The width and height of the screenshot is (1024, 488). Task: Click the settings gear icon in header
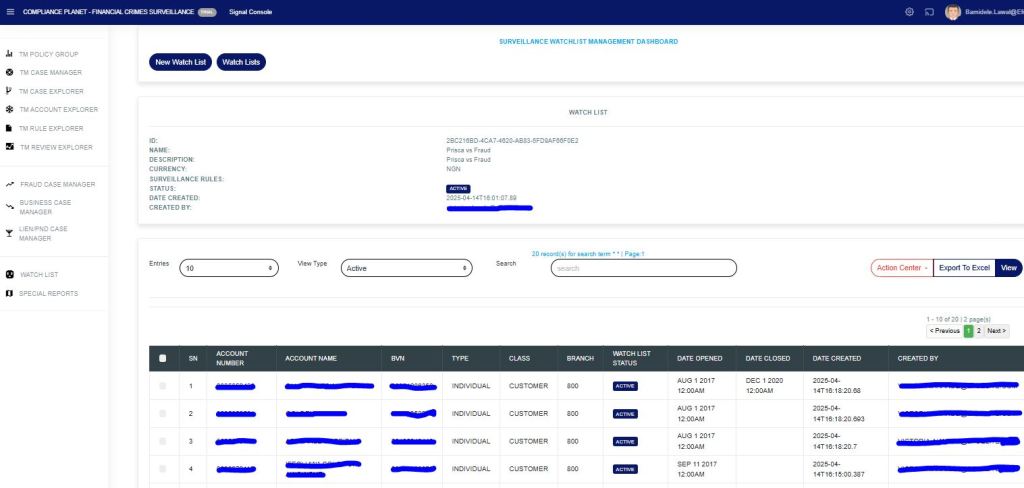pos(909,11)
